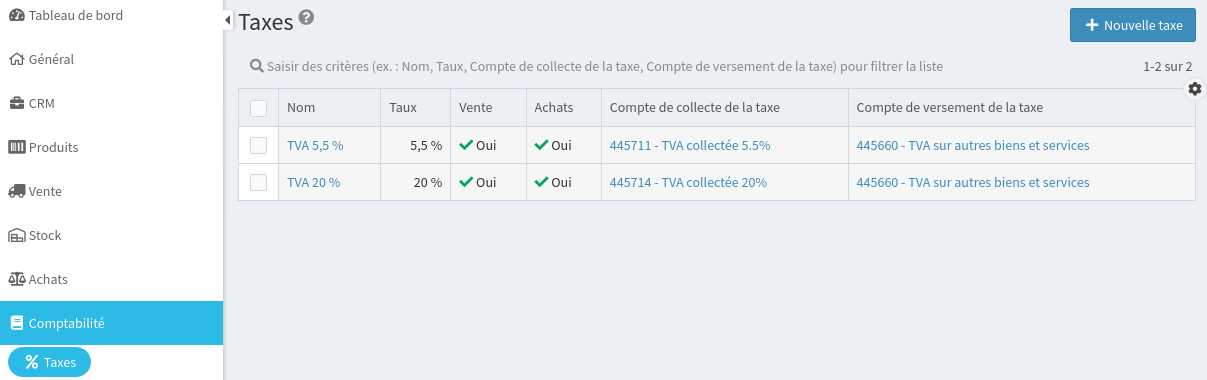
Task: Open CRM briefcase icon in sidebar
Action: (16, 103)
